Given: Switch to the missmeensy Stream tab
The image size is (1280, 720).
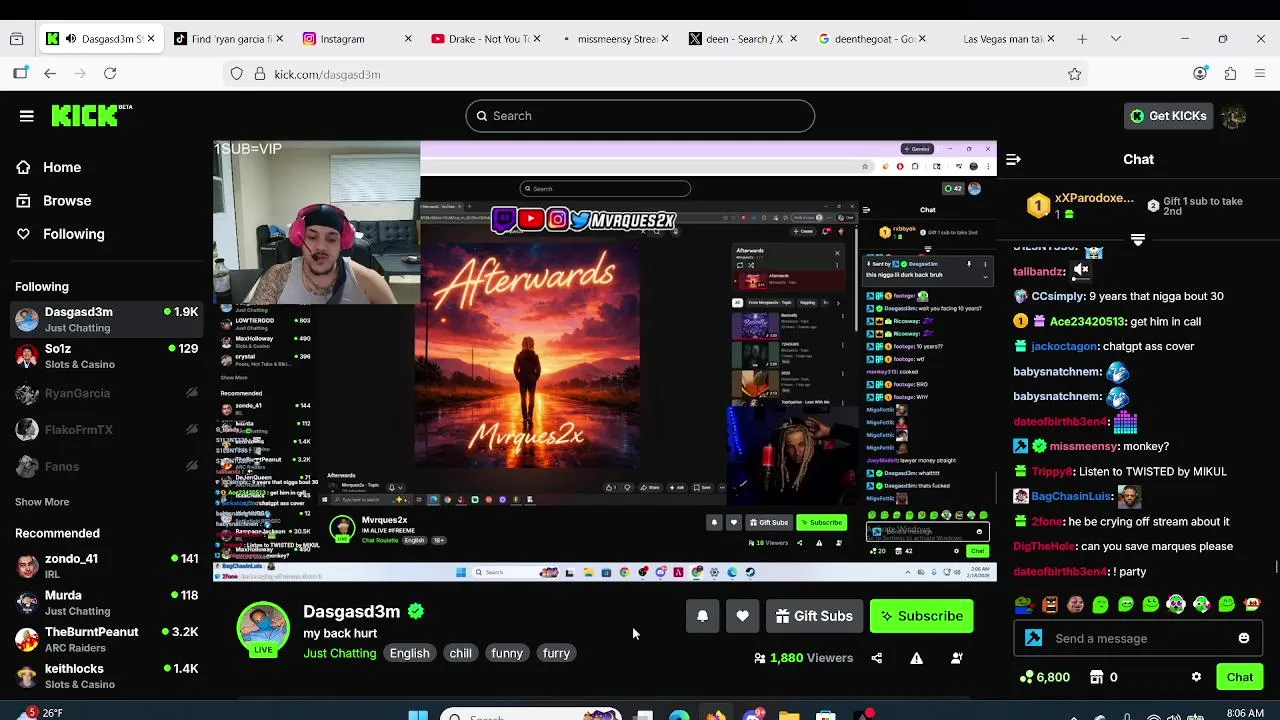Looking at the screenshot, I should [616, 39].
